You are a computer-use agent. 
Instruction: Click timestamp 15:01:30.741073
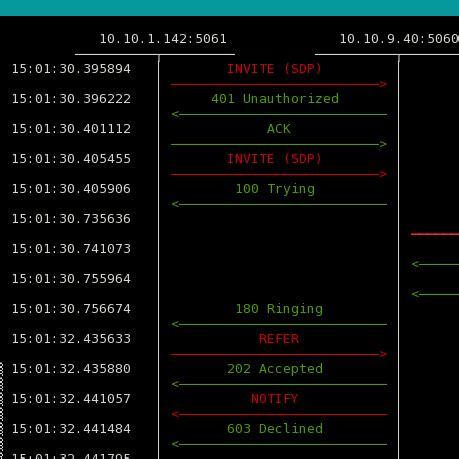71,249
